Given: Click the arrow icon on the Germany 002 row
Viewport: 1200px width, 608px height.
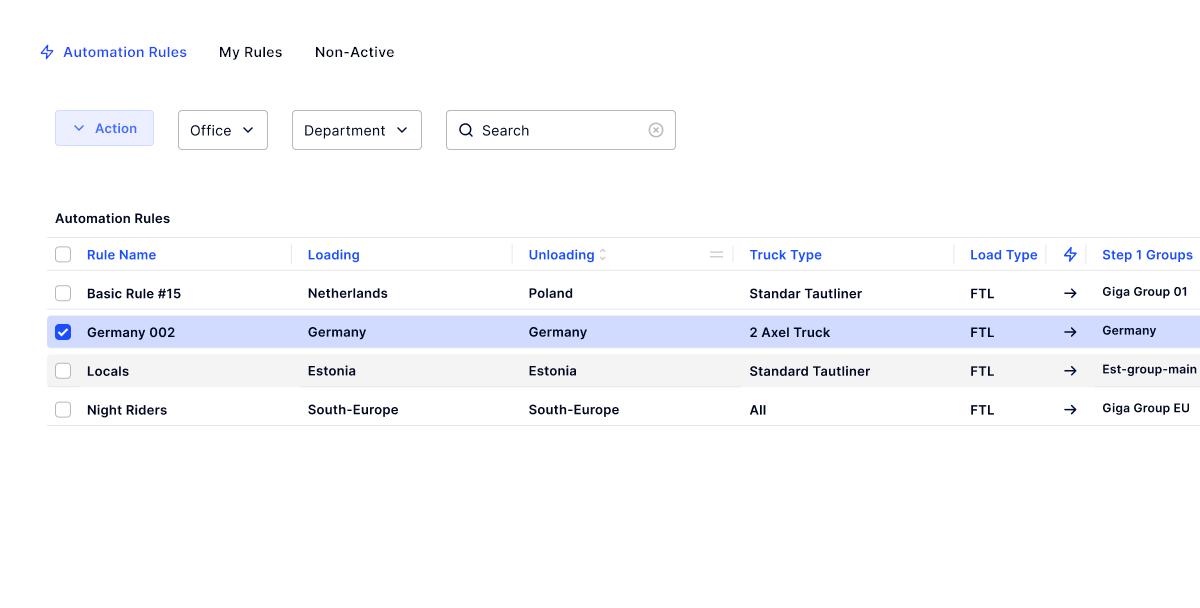Looking at the screenshot, I should [1070, 331].
